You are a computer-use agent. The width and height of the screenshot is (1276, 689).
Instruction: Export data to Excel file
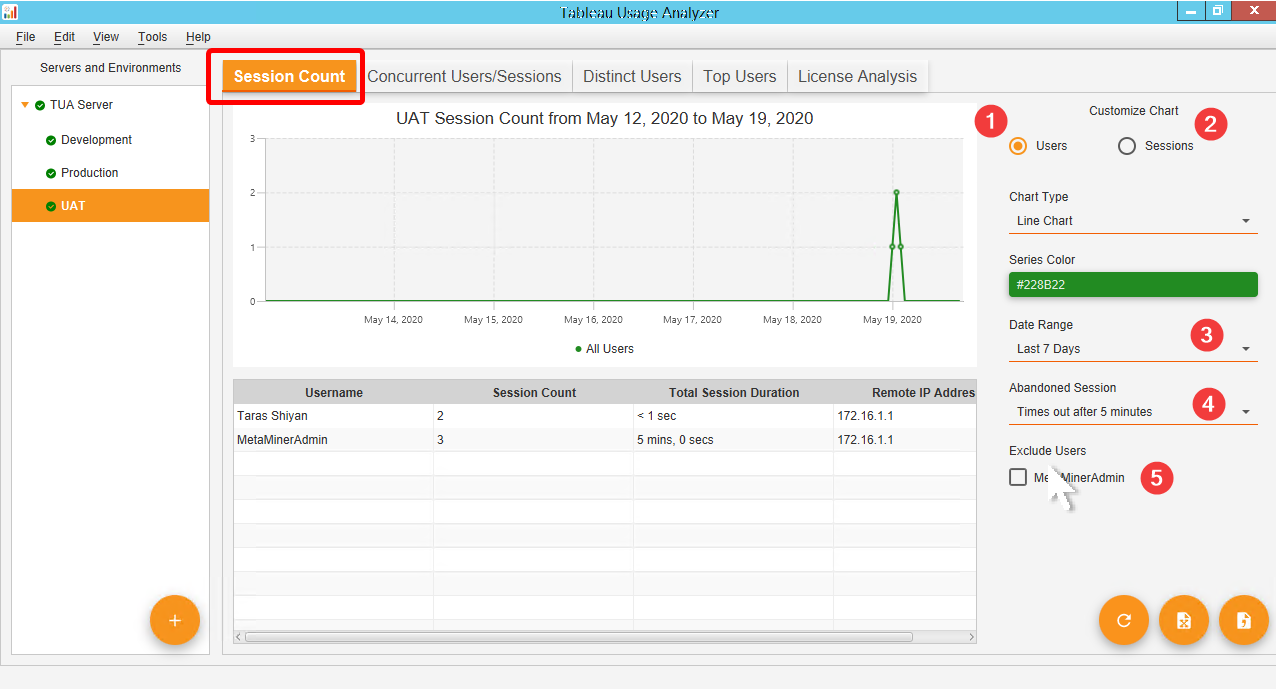(1184, 620)
